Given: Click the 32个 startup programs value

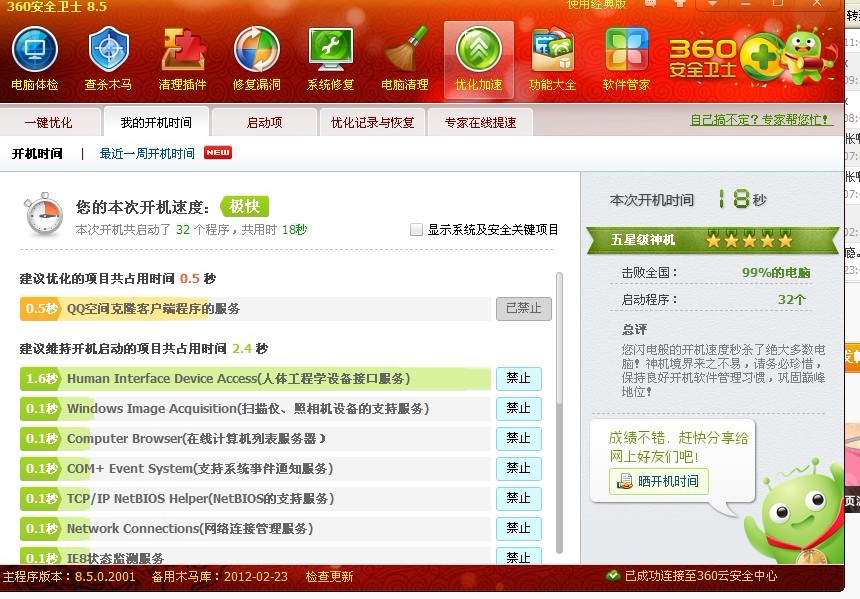Looking at the screenshot, I should 792,300.
